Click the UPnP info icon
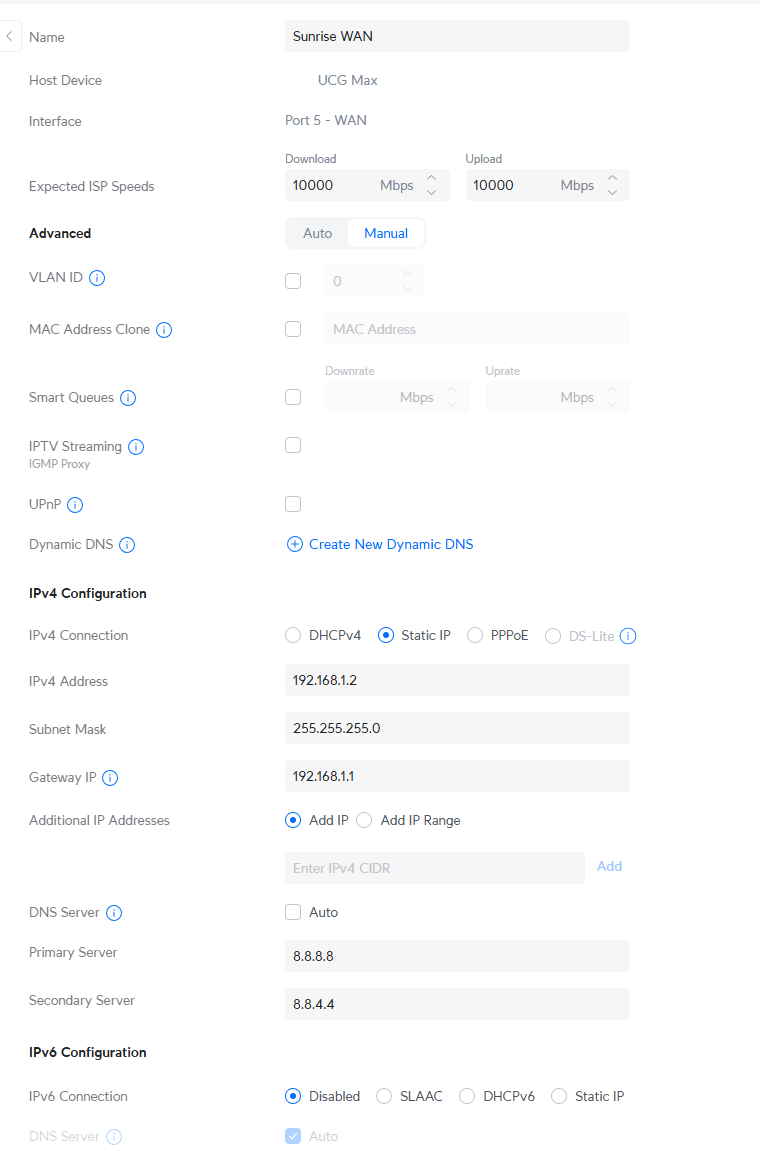This screenshot has height=1173, width=760. (75, 505)
